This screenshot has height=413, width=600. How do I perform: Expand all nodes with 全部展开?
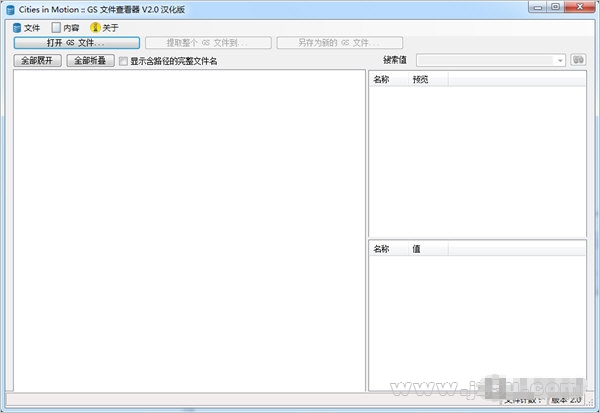(x=38, y=60)
